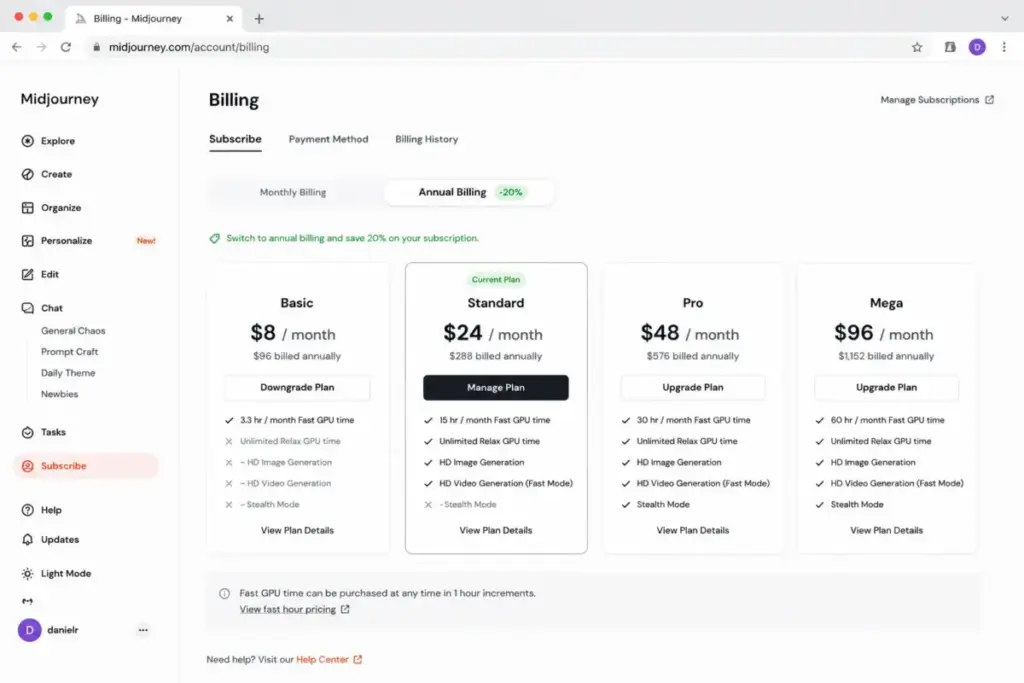This screenshot has height=683, width=1024.
Task: Click the Light Mode sun icon
Action: (x=27, y=574)
